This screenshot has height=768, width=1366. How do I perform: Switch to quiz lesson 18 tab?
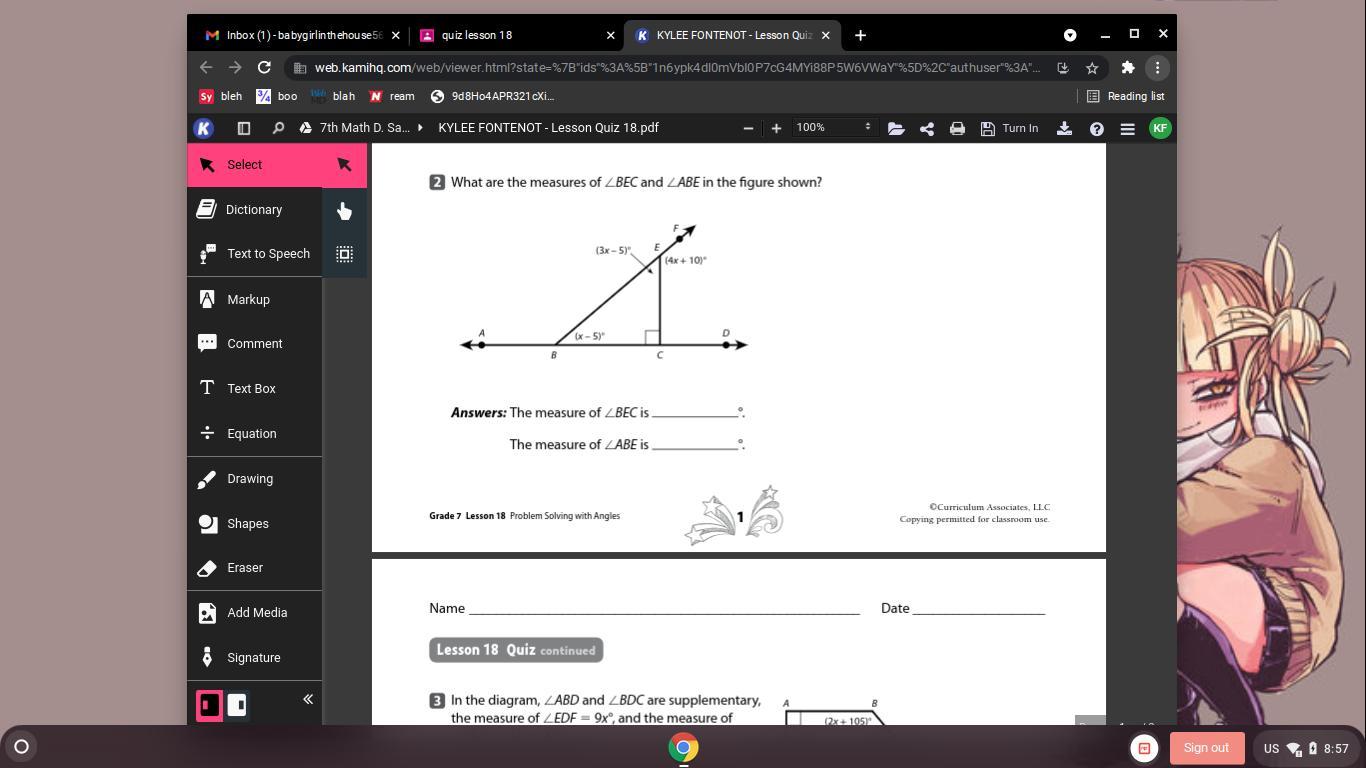pos(515,35)
